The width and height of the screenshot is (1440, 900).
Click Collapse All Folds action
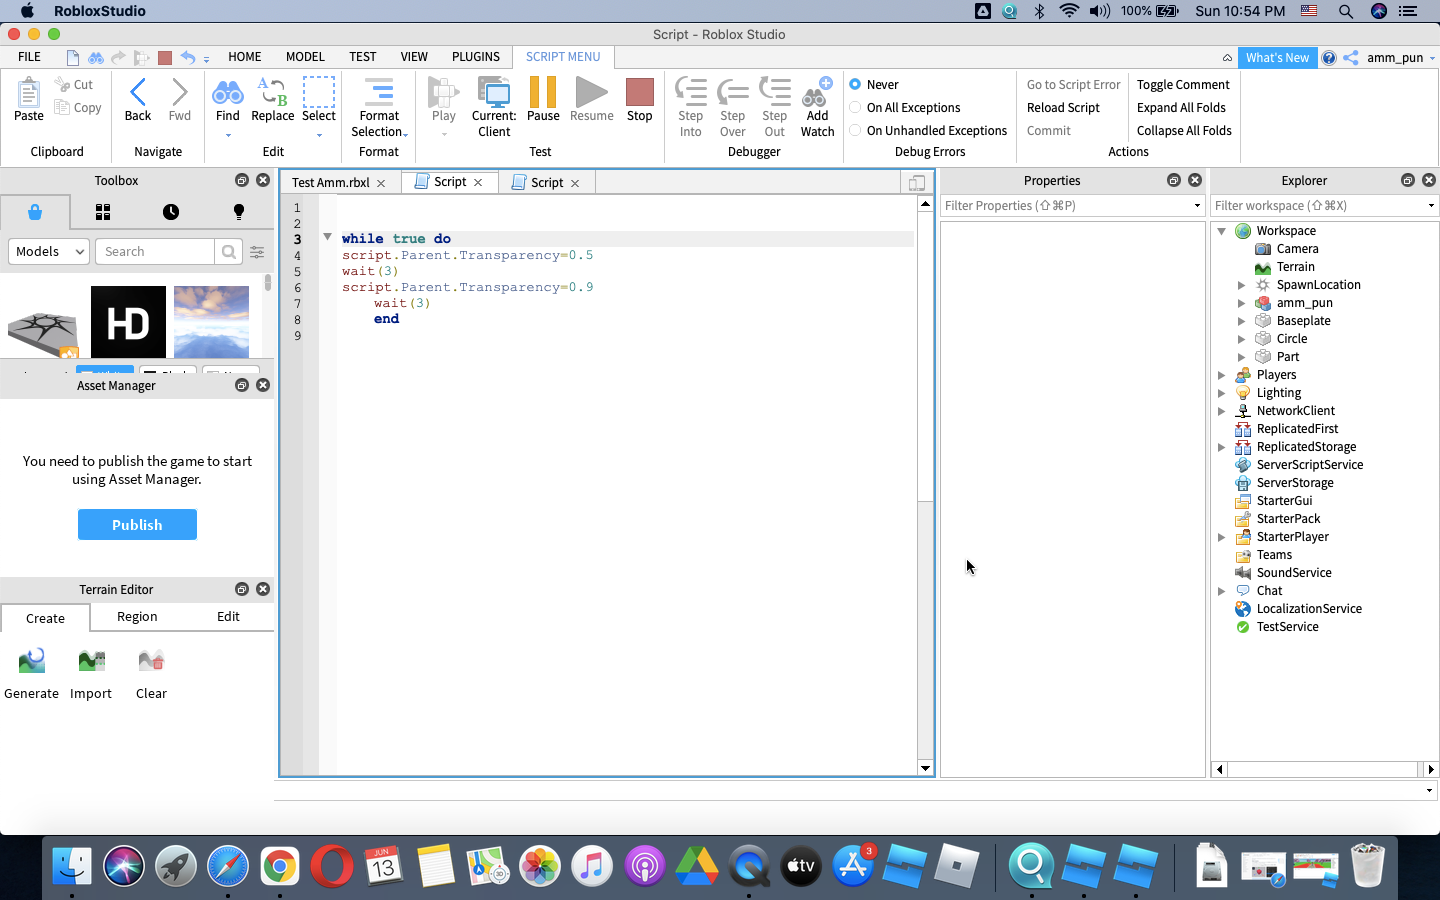point(1184,131)
